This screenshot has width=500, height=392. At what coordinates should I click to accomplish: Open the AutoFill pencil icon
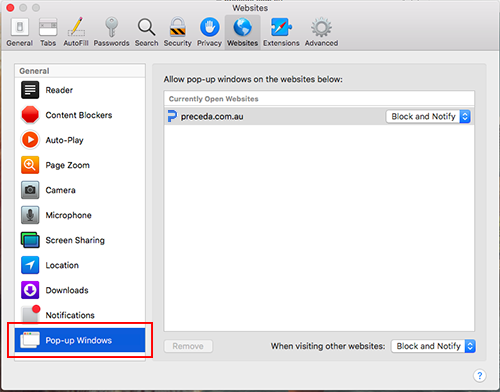point(76,27)
